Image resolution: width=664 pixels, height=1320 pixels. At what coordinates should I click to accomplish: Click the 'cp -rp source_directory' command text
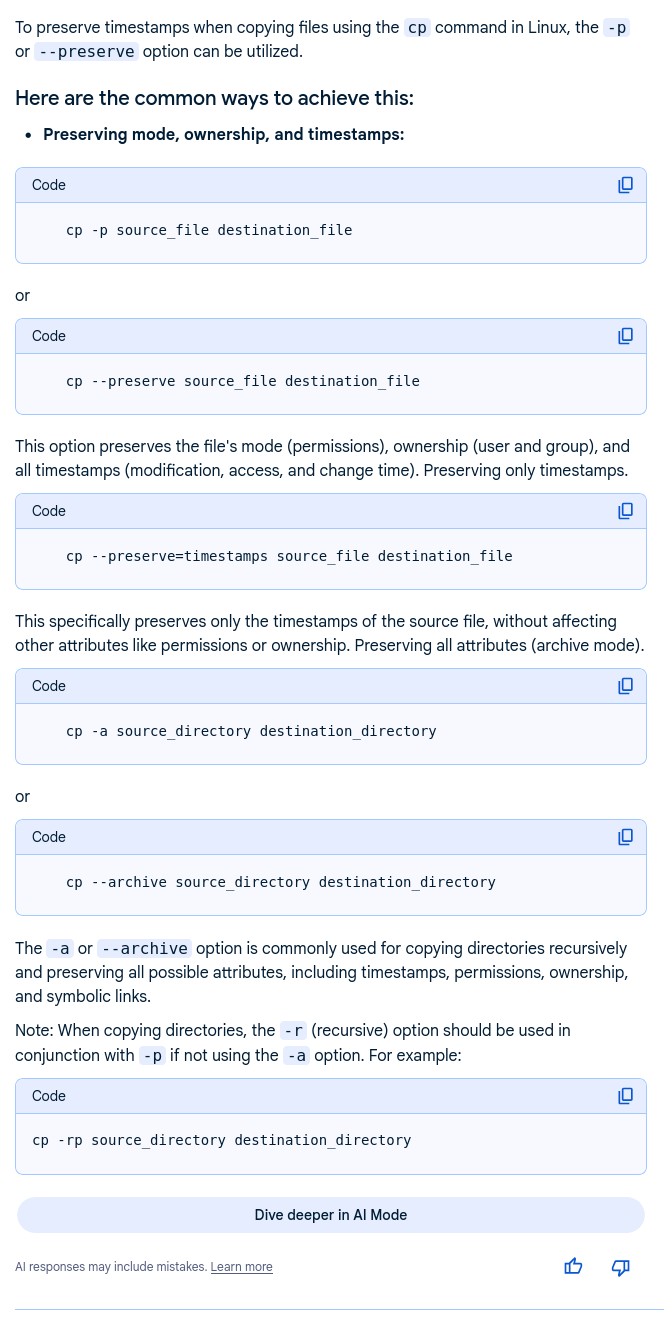222,1140
